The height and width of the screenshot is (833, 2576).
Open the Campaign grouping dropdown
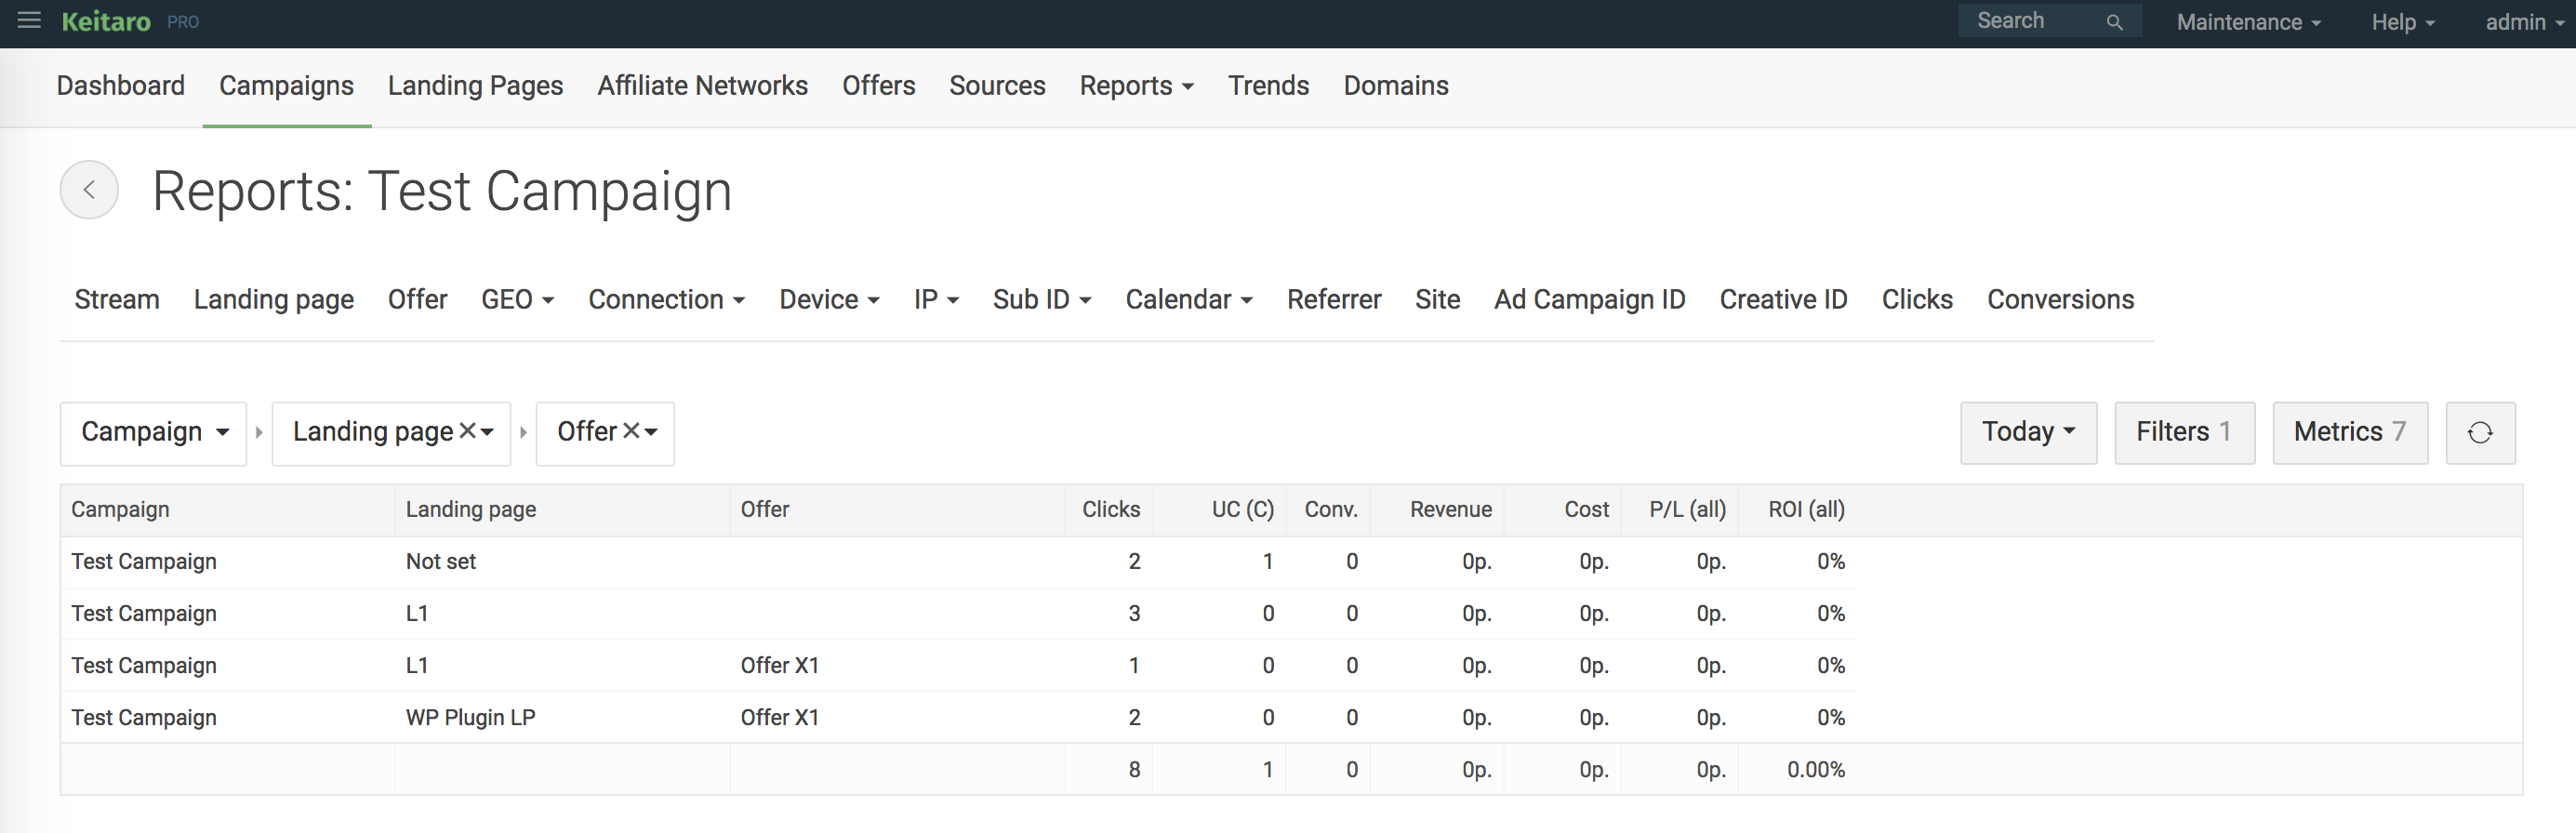coord(153,433)
